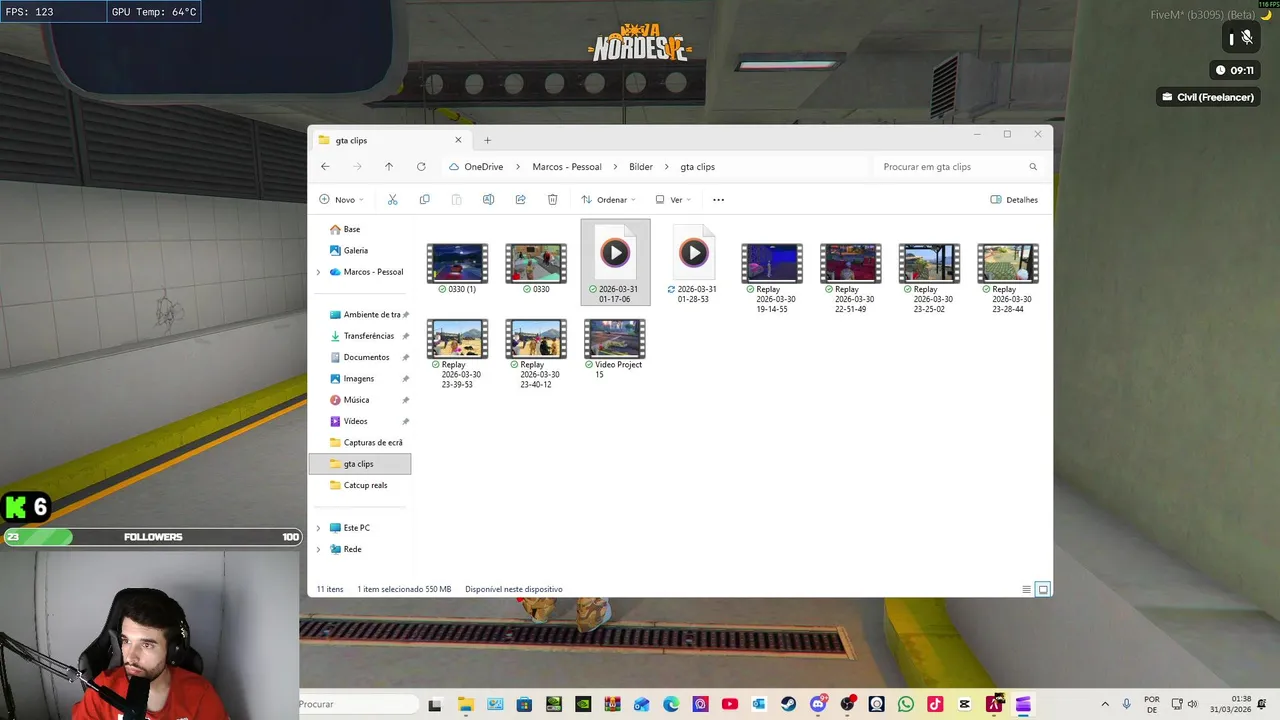Click the Marcos - Pessoal breadcrumb

click(x=566, y=167)
